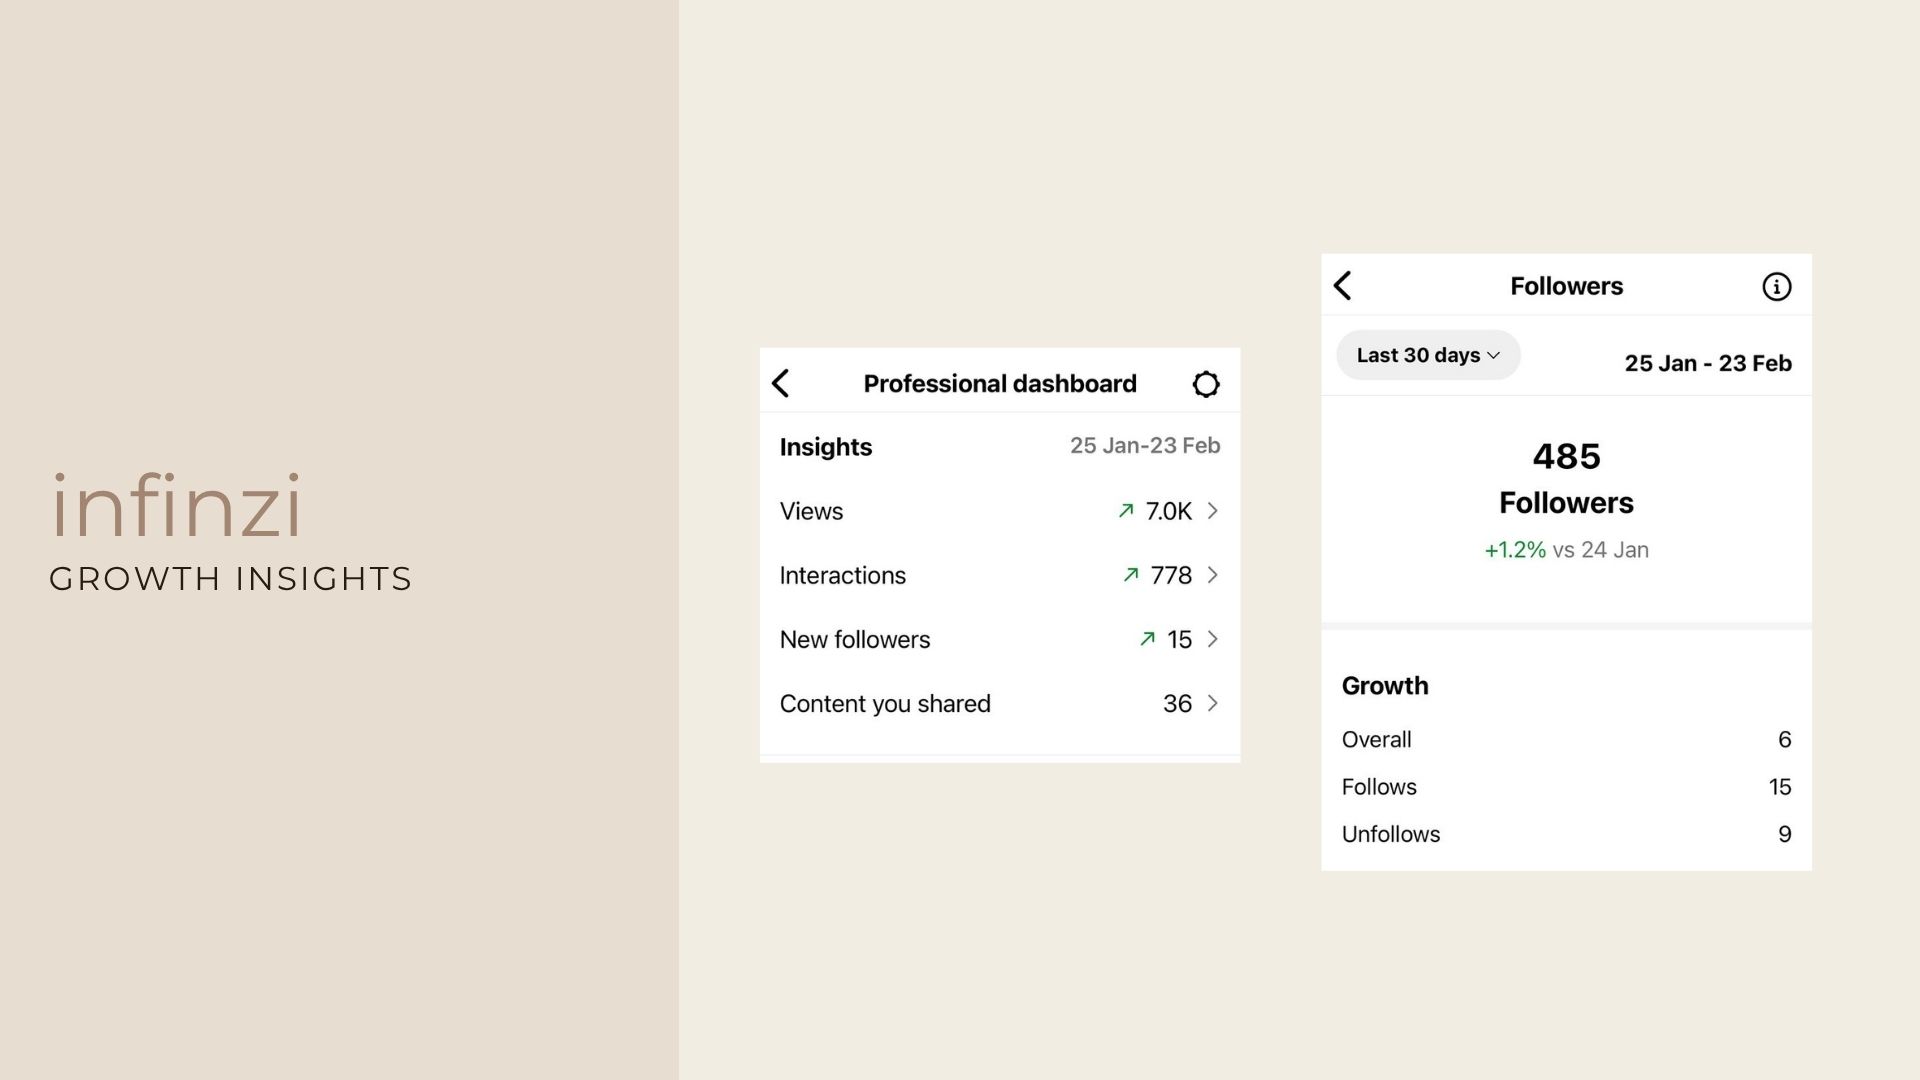Click the Unfollows growth row
Viewport: 1920px width, 1080px height.
click(1566, 834)
